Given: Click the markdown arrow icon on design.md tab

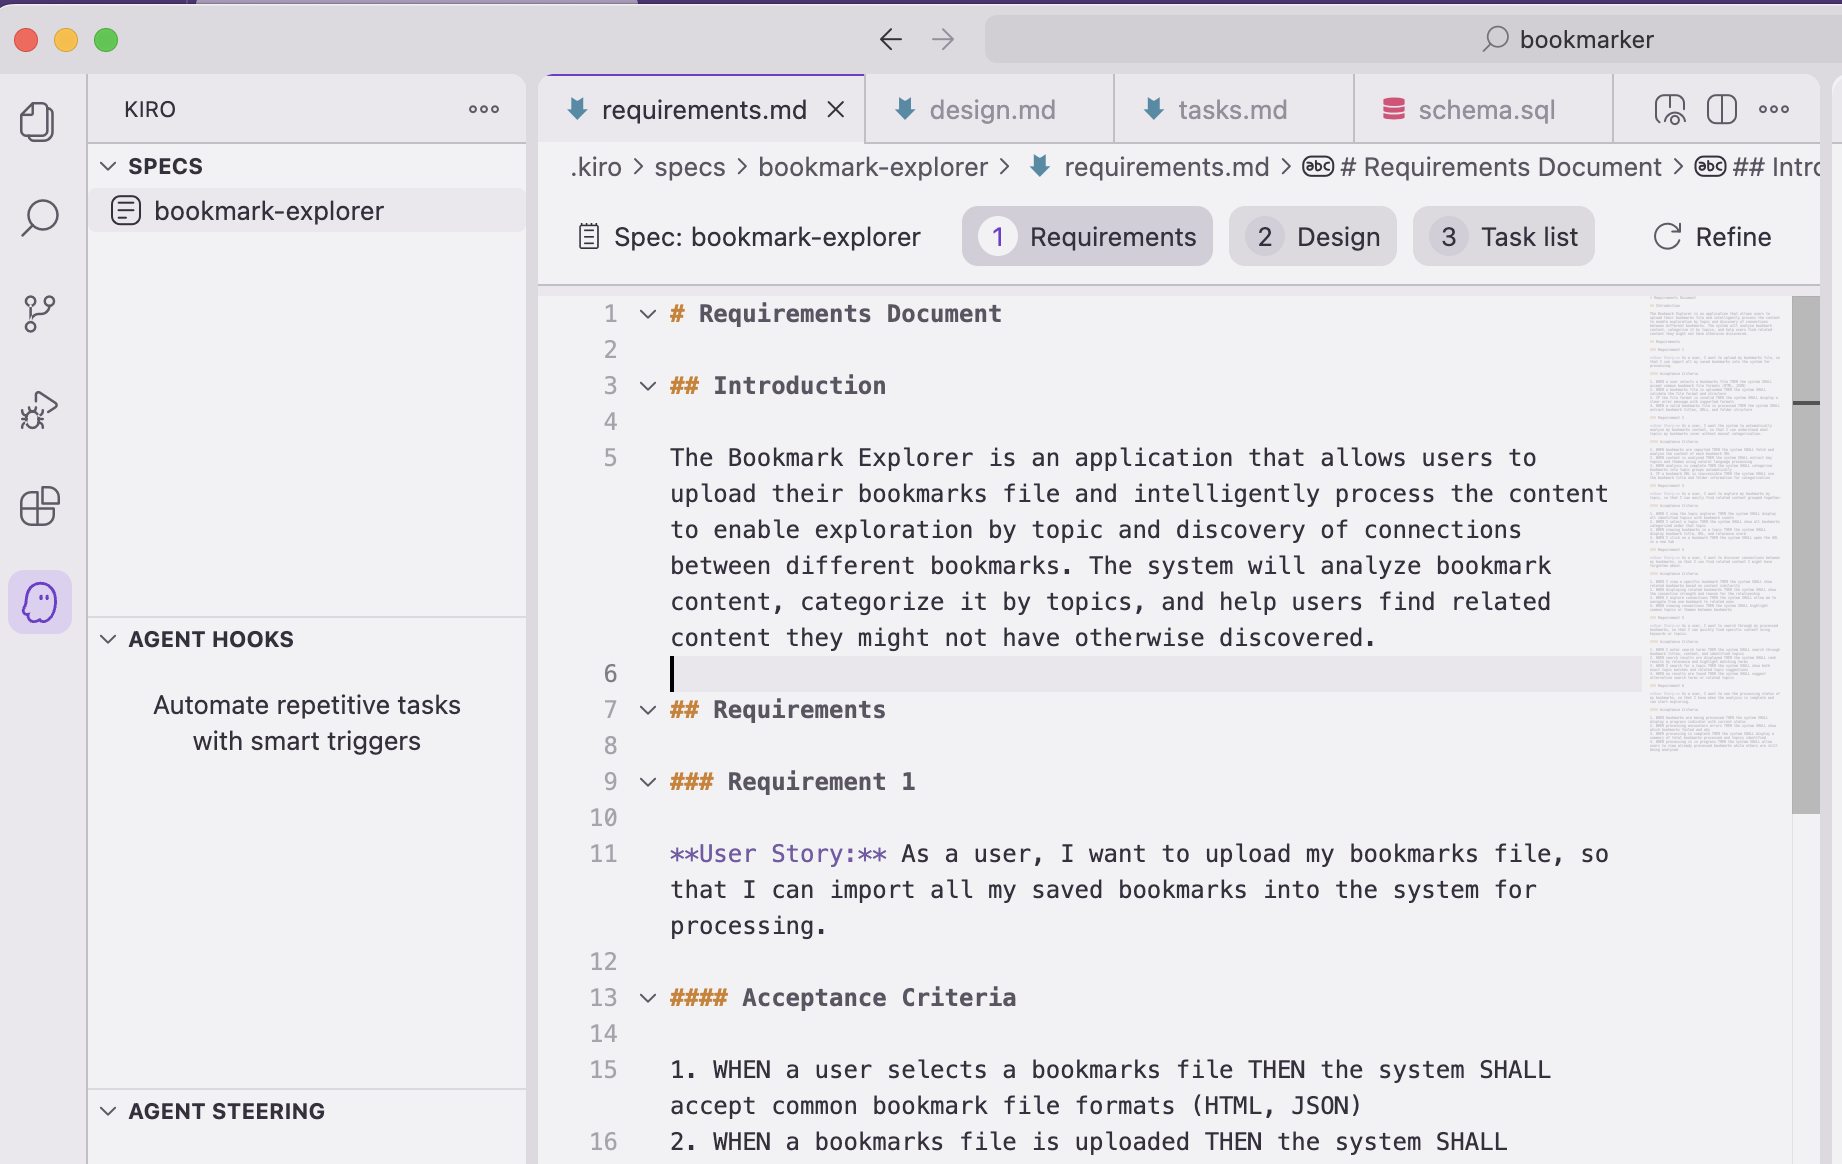Looking at the screenshot, I should pos(905,109).
